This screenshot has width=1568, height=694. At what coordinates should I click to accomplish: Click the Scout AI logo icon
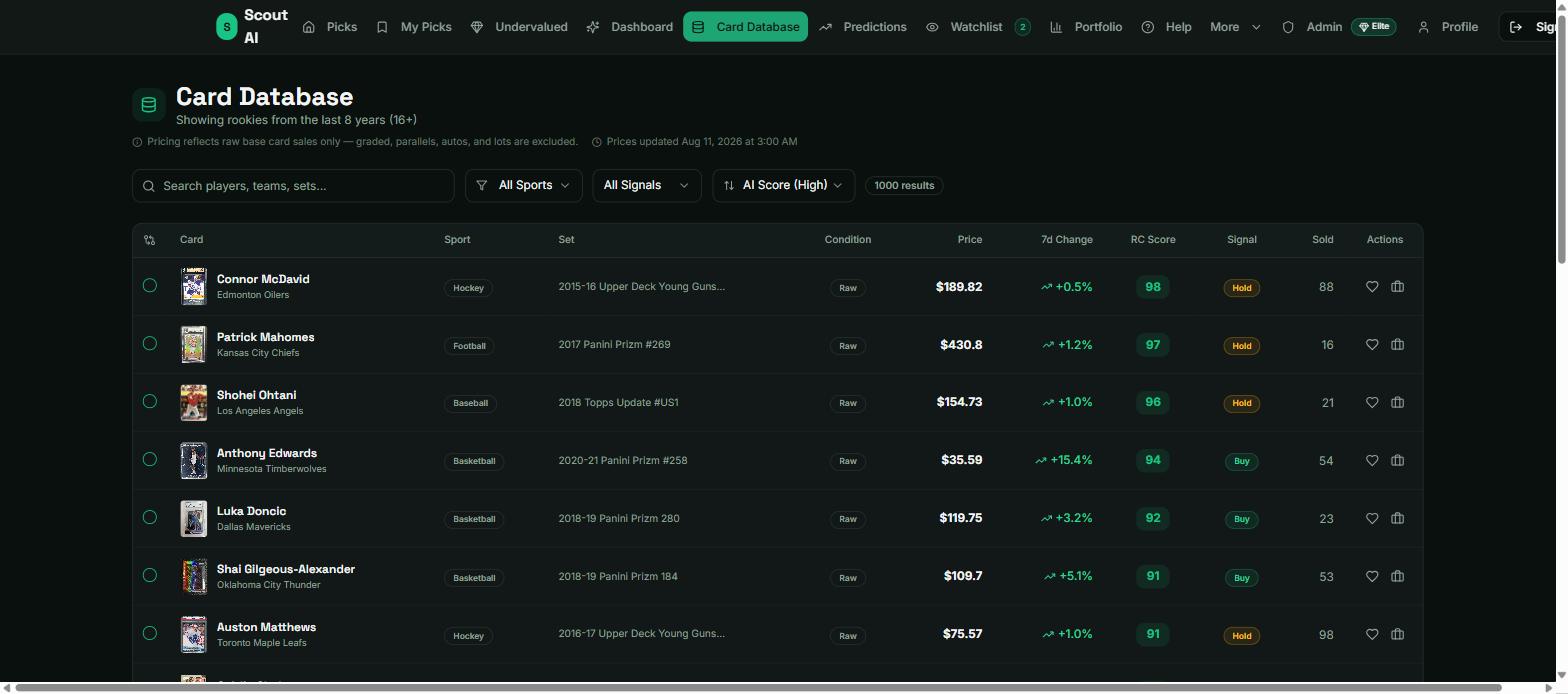pyautogui.click(x=227, y=27)
